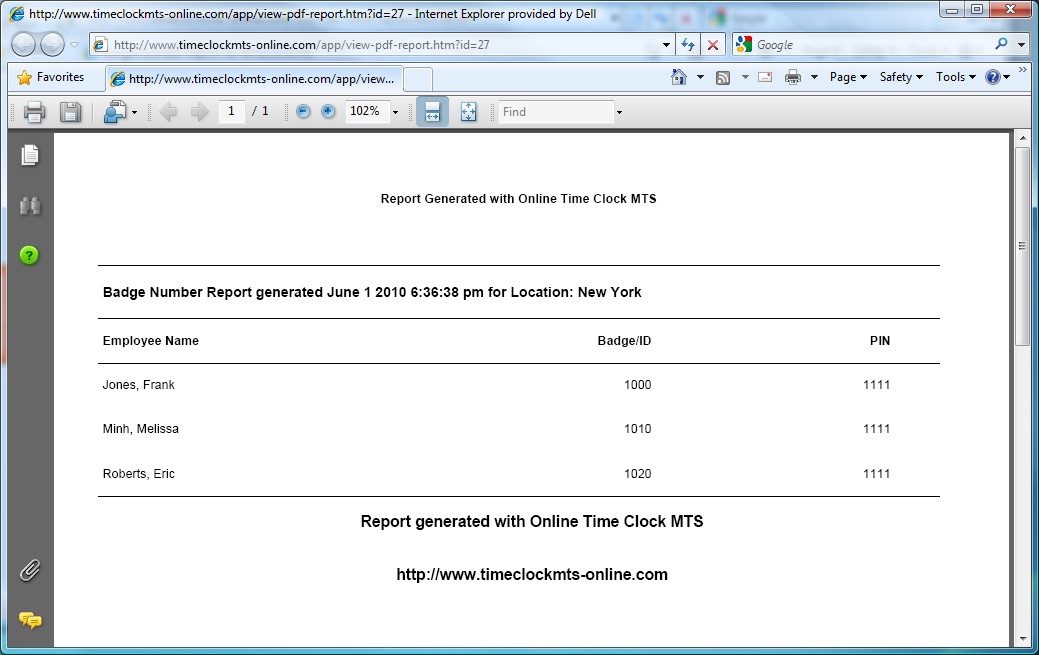Go to the previous PDF page
This screenshot has height=655, width=1039.
point(168,112)
